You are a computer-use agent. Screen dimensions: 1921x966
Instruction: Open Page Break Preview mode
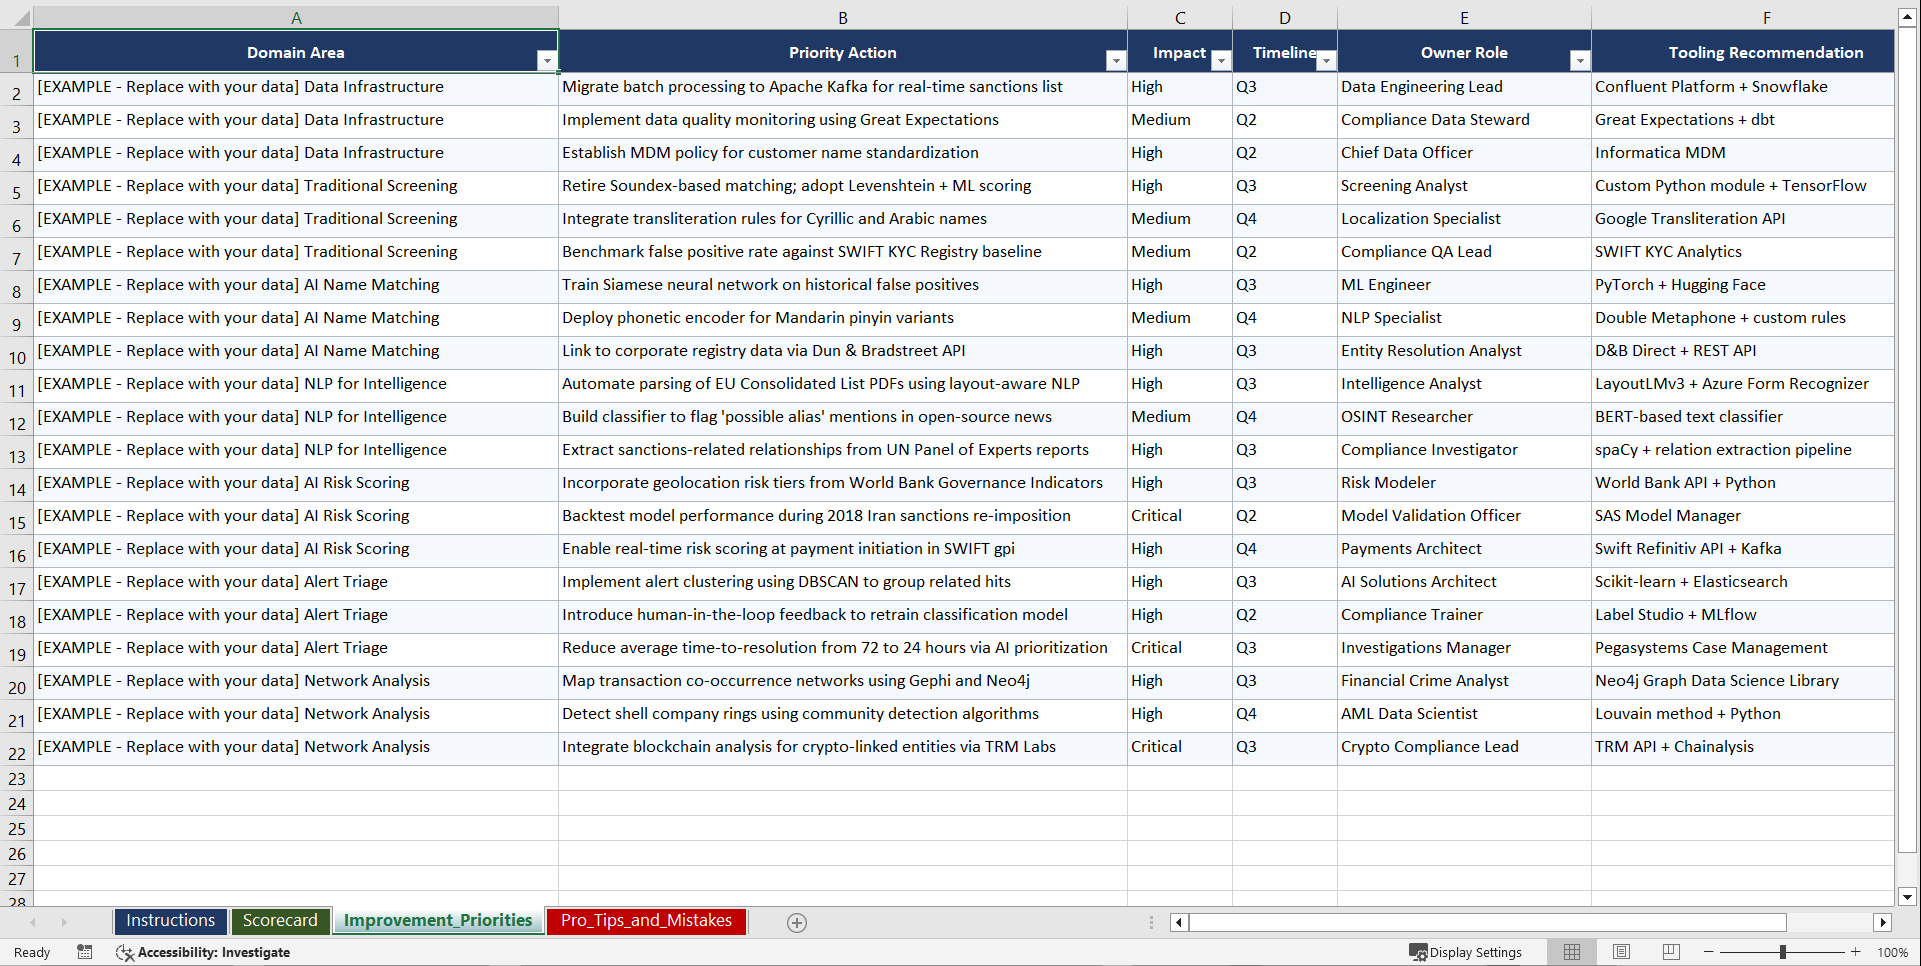click(1670, 952)
